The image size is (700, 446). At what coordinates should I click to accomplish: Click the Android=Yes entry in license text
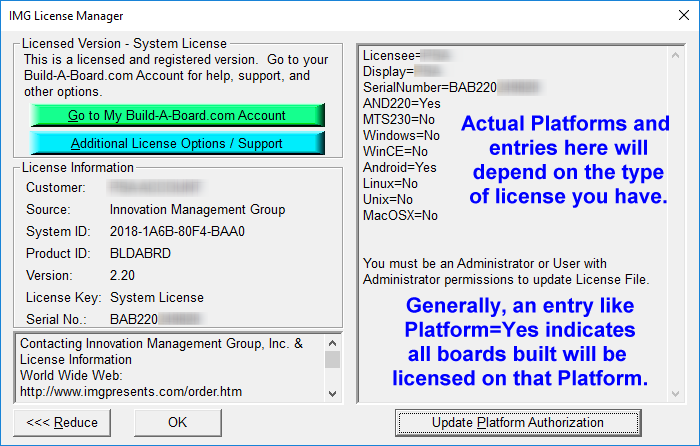[400, 167]
